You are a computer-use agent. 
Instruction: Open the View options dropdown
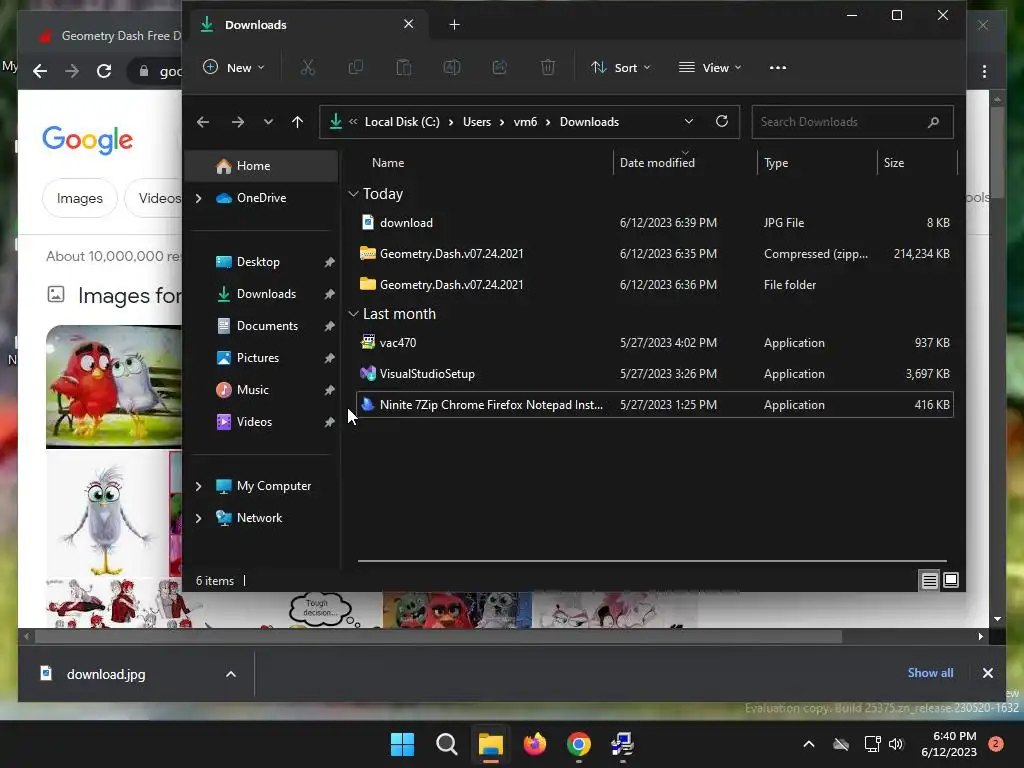point(710,67)
